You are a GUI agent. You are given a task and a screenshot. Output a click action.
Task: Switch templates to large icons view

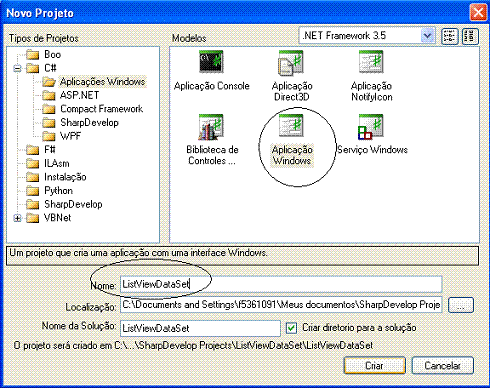[x=449, y=36]
